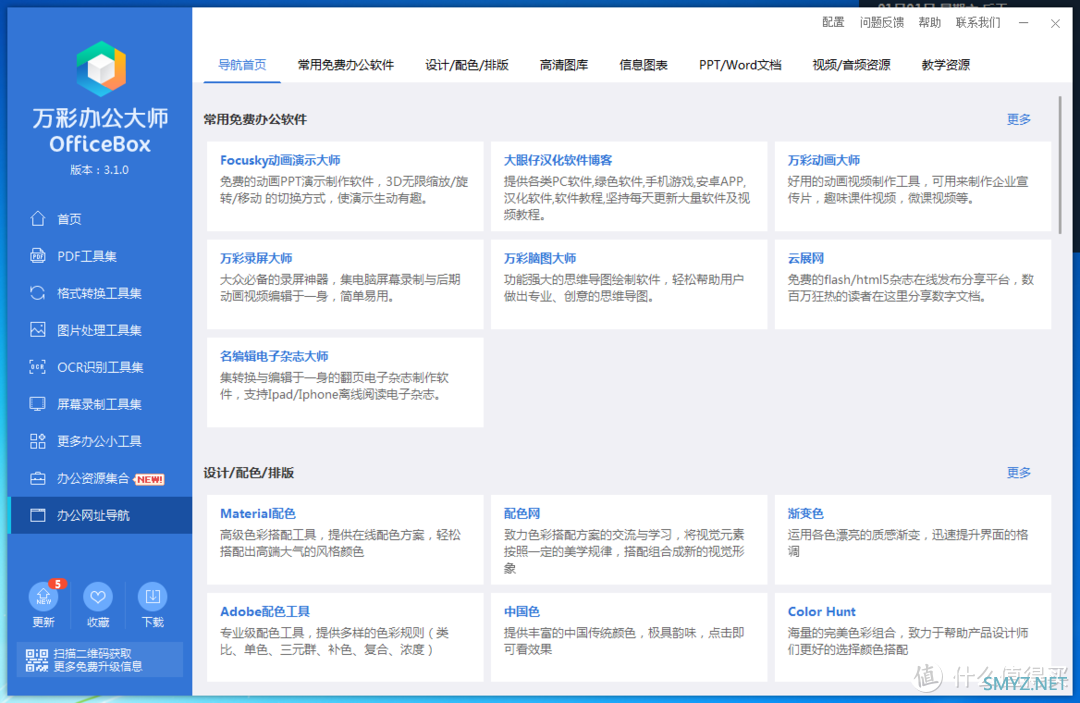Open the 配色网 link
Viewport: 1080px width, 703px height.
point(522,514)
